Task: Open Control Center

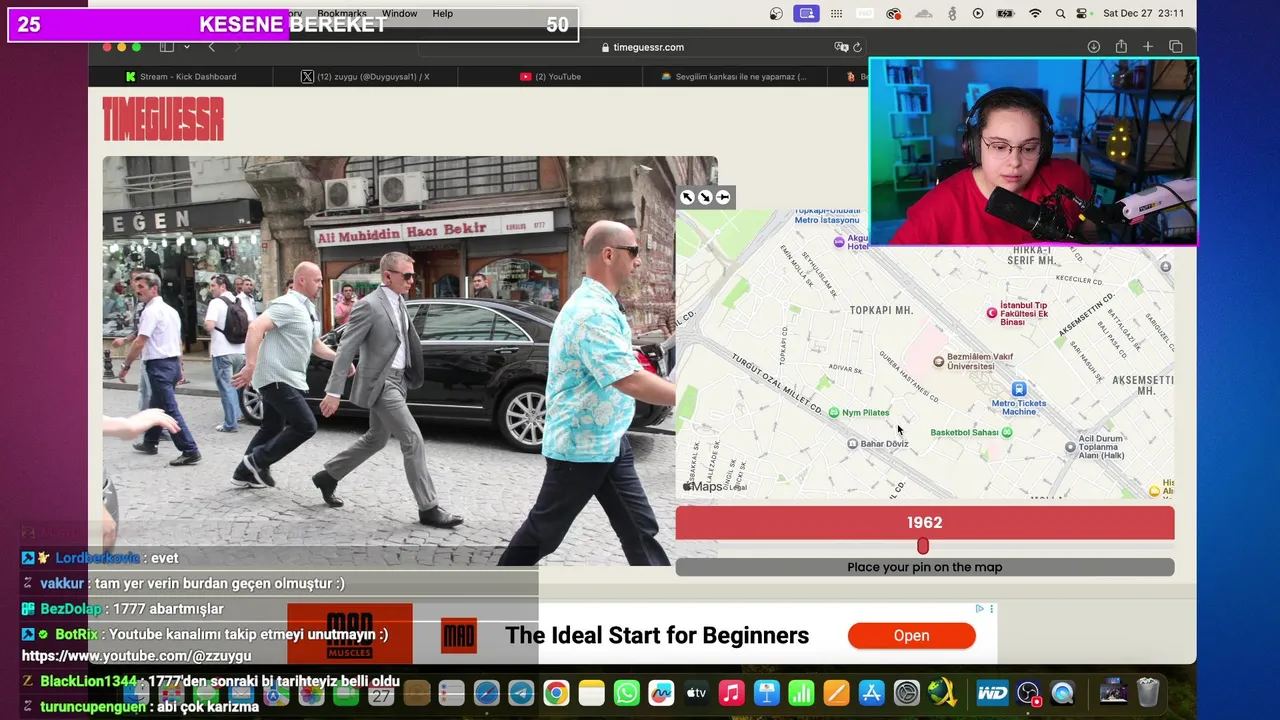Action: pos(1082,14)
